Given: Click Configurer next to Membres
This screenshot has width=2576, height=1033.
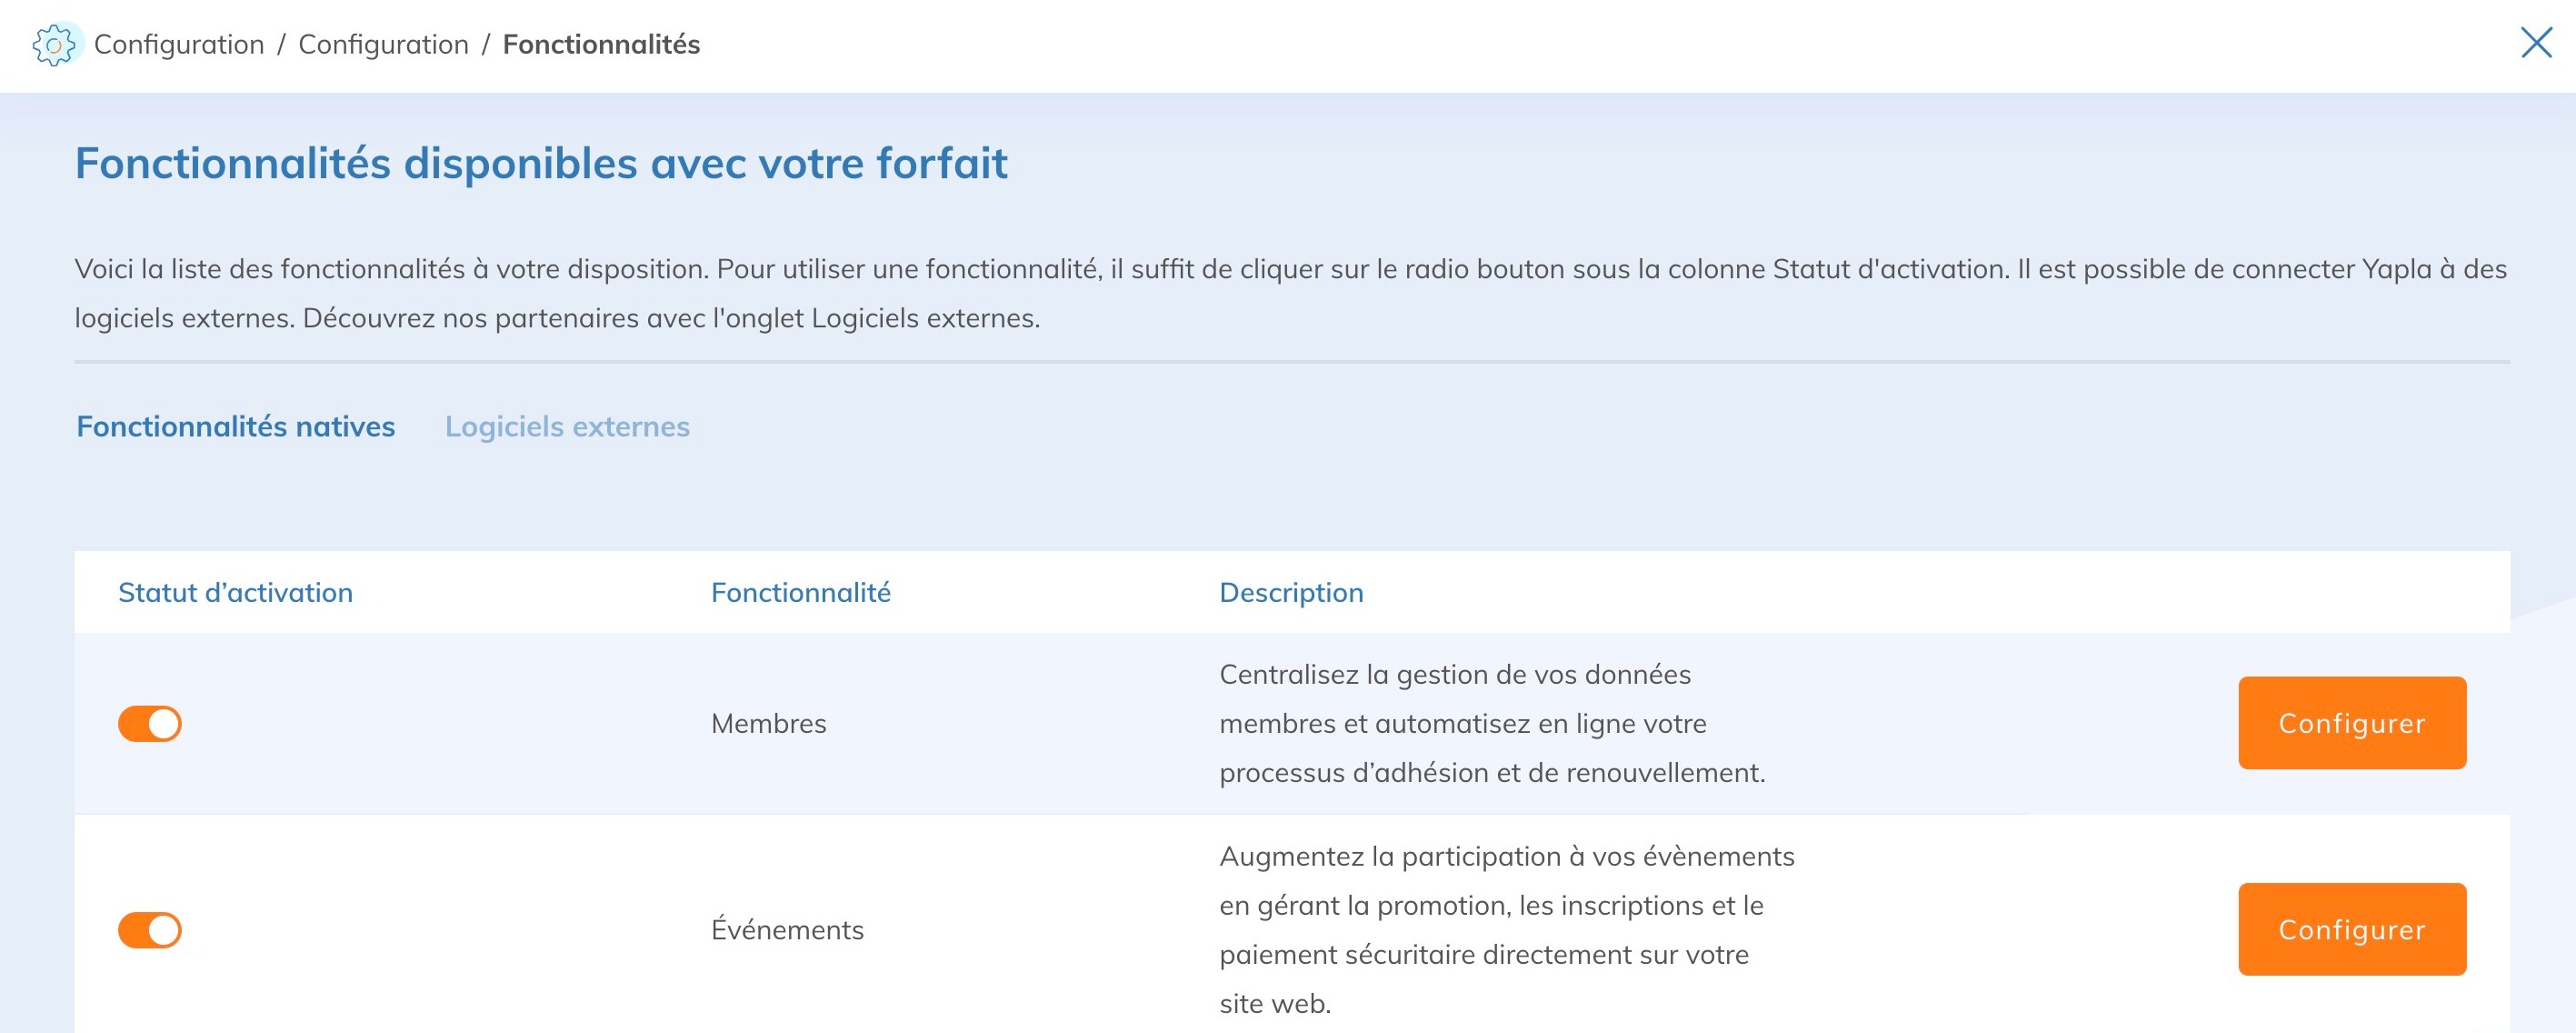Looking at the screenshot, I should pyautogui.click(x=2352, y=723).
